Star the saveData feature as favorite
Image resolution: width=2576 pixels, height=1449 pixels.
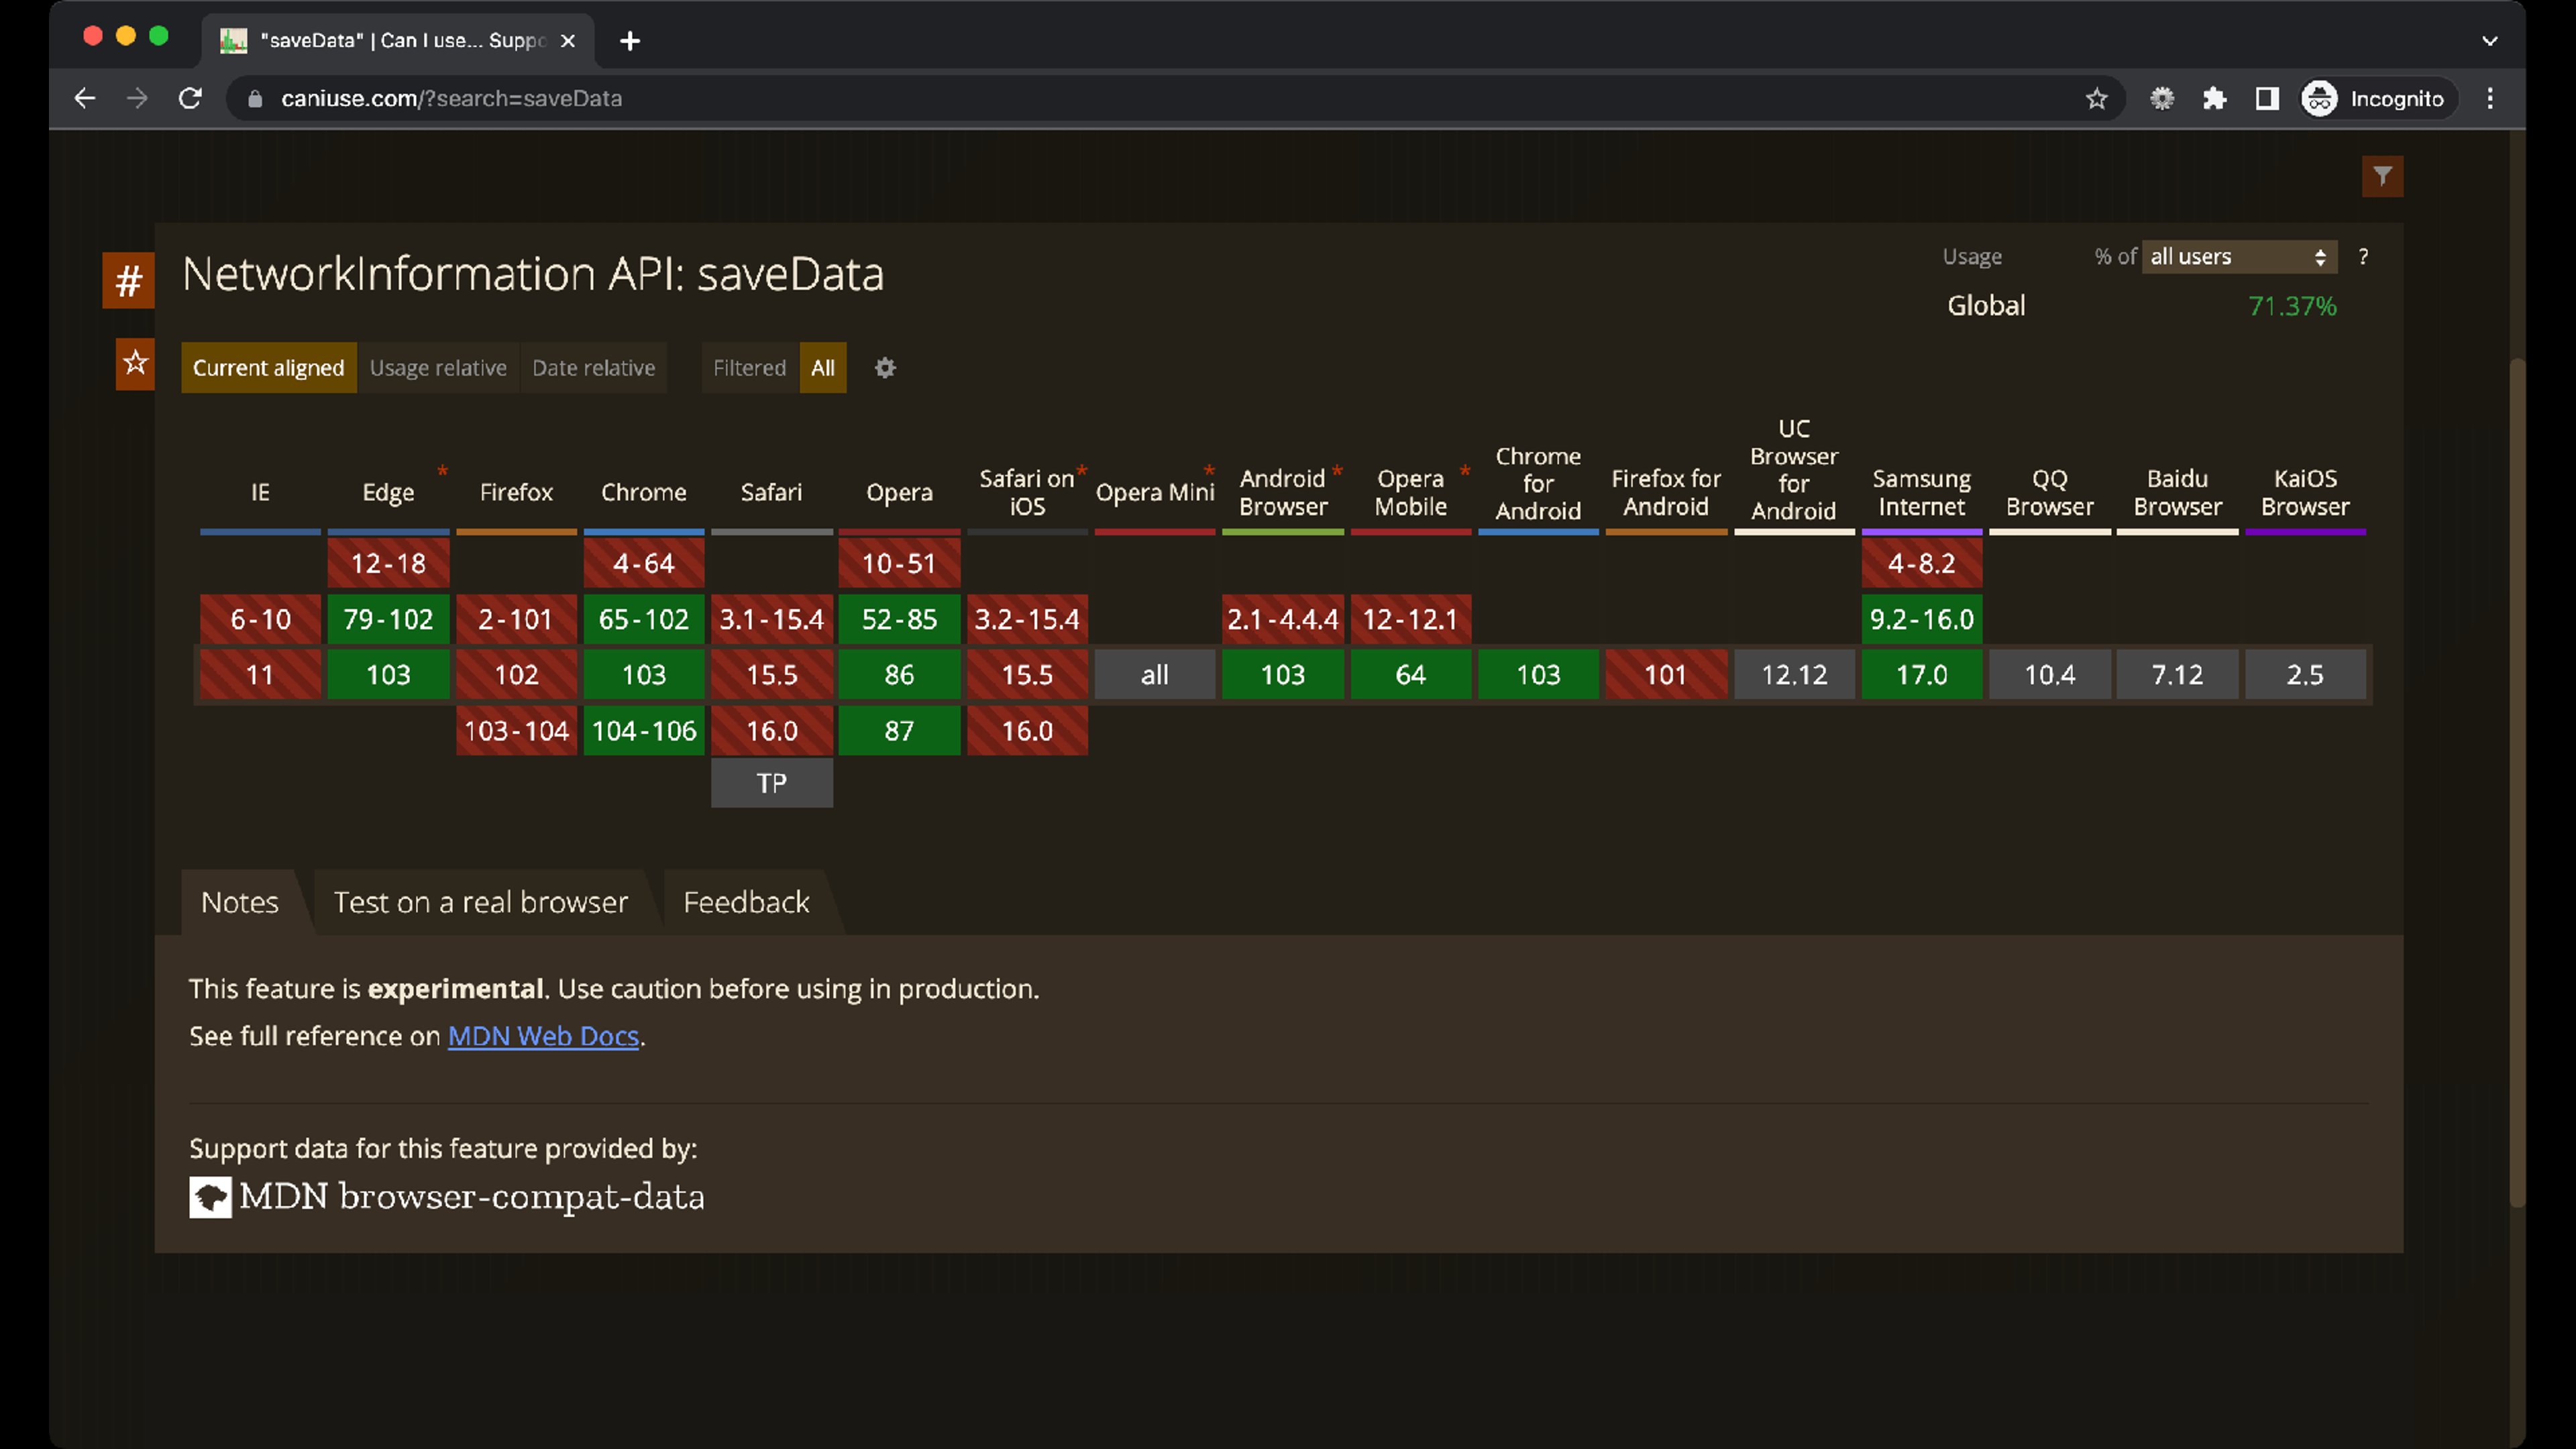tap(135, 363)
